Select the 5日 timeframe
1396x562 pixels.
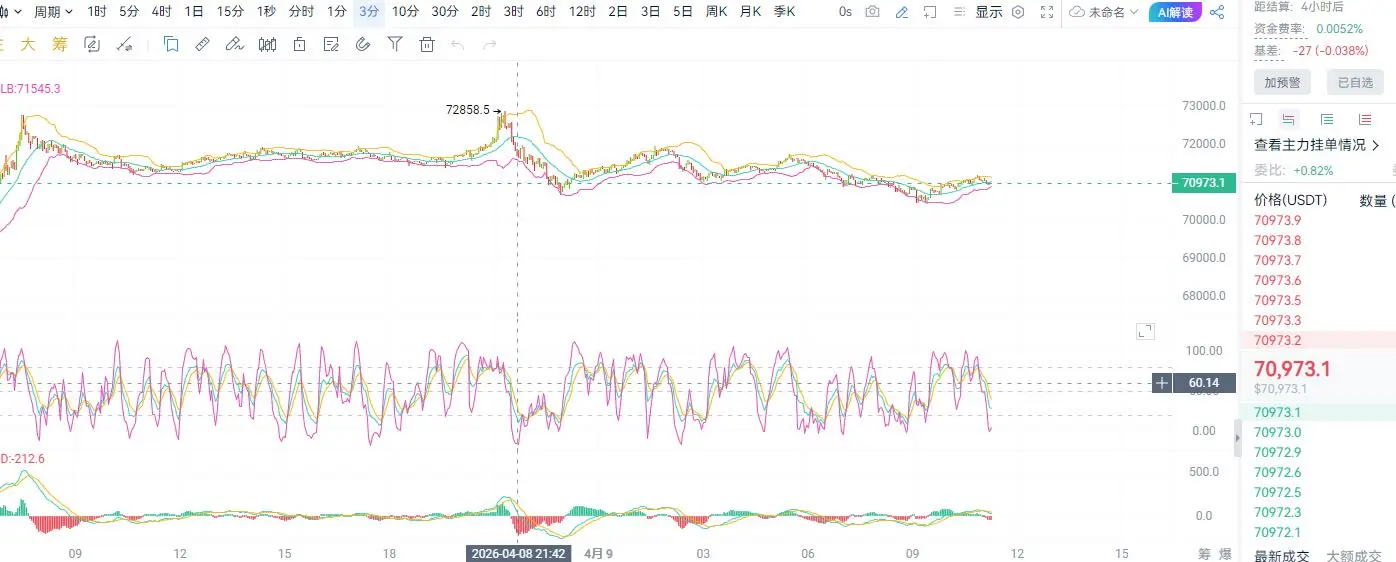coord(682,12)
